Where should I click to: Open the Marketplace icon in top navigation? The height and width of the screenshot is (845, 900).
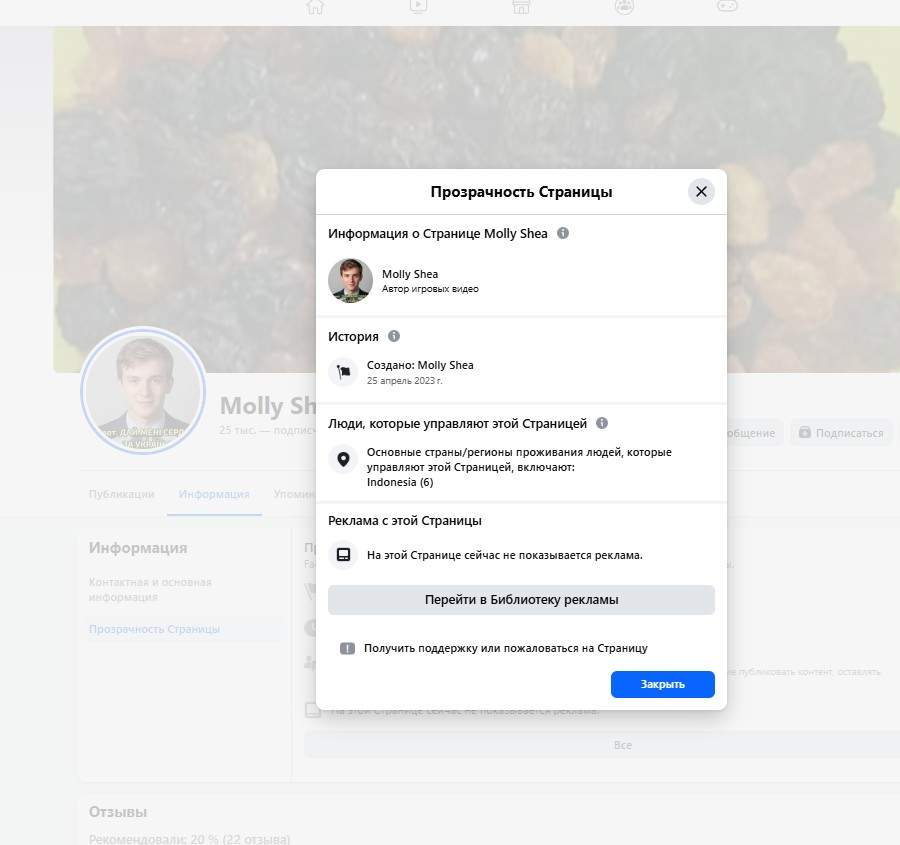520,6
